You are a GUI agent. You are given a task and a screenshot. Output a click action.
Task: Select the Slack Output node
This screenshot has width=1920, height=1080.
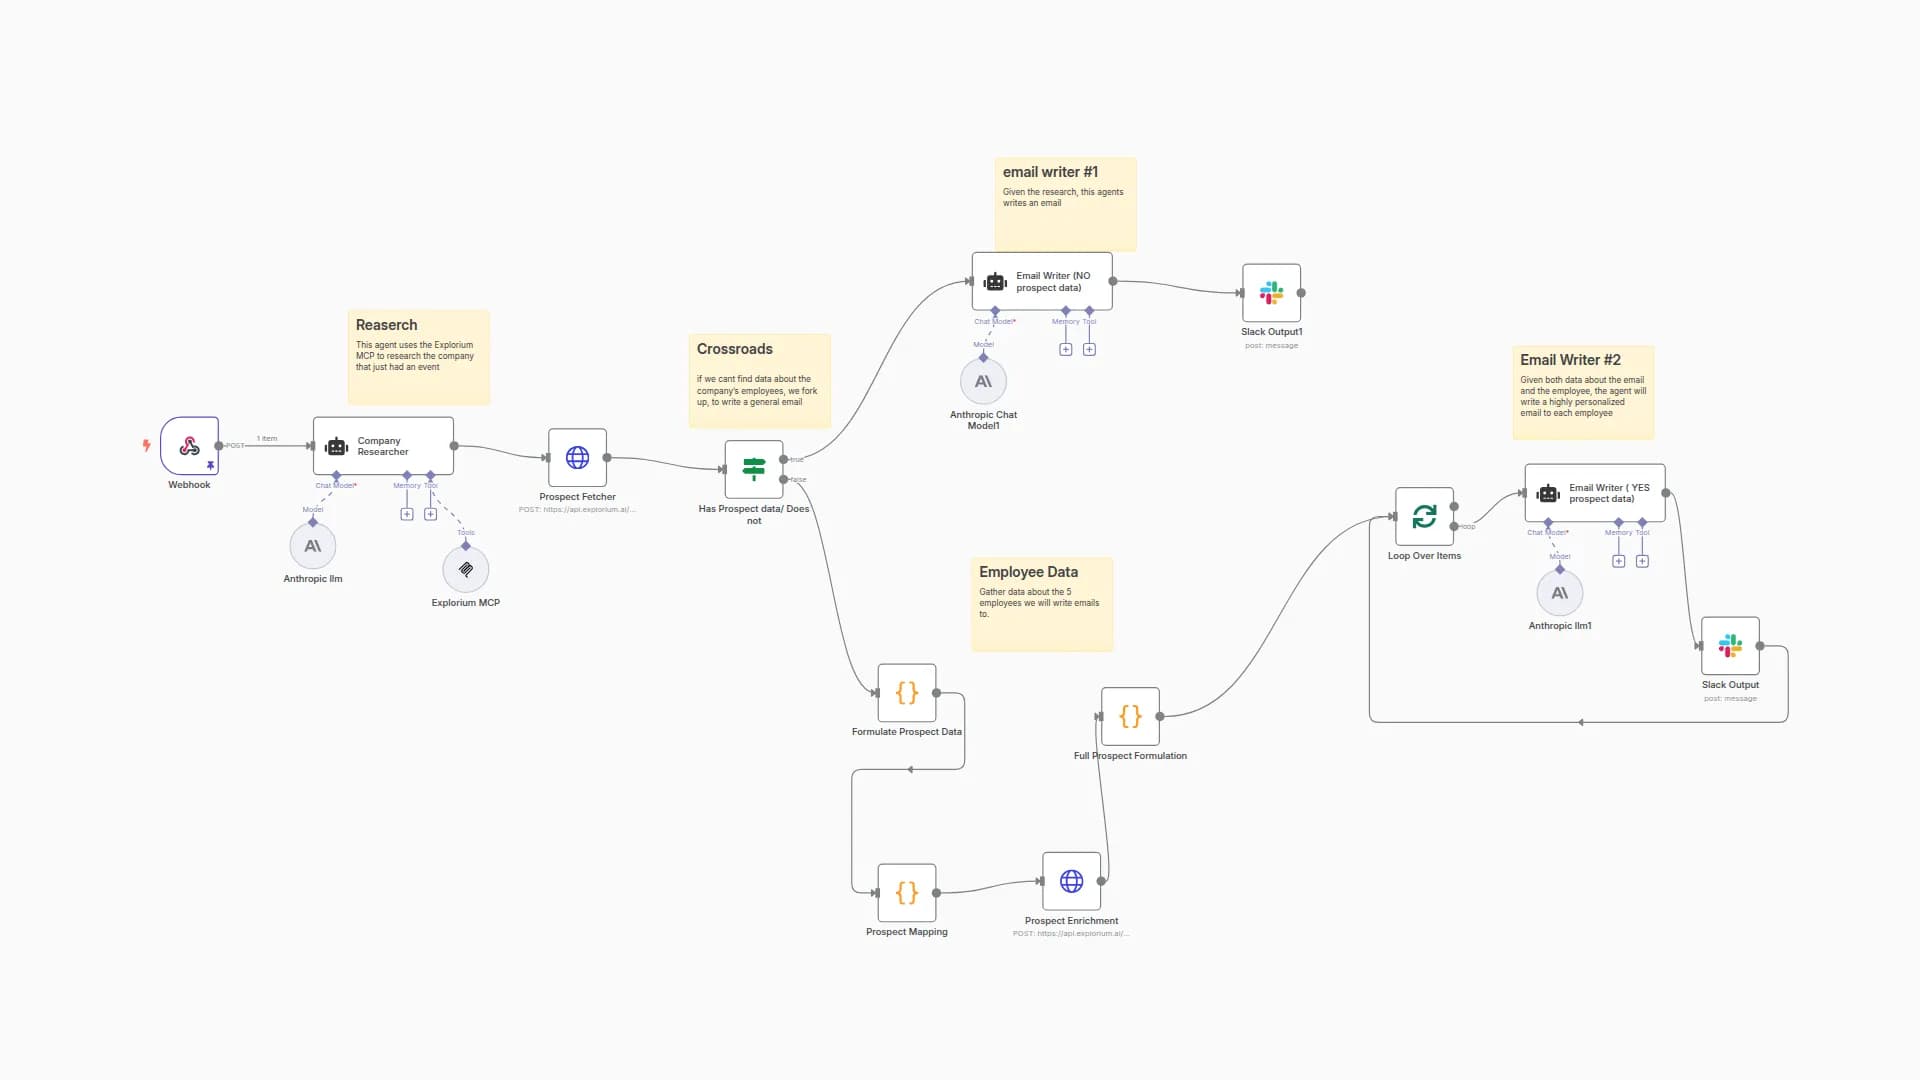tap(1731, 646)
